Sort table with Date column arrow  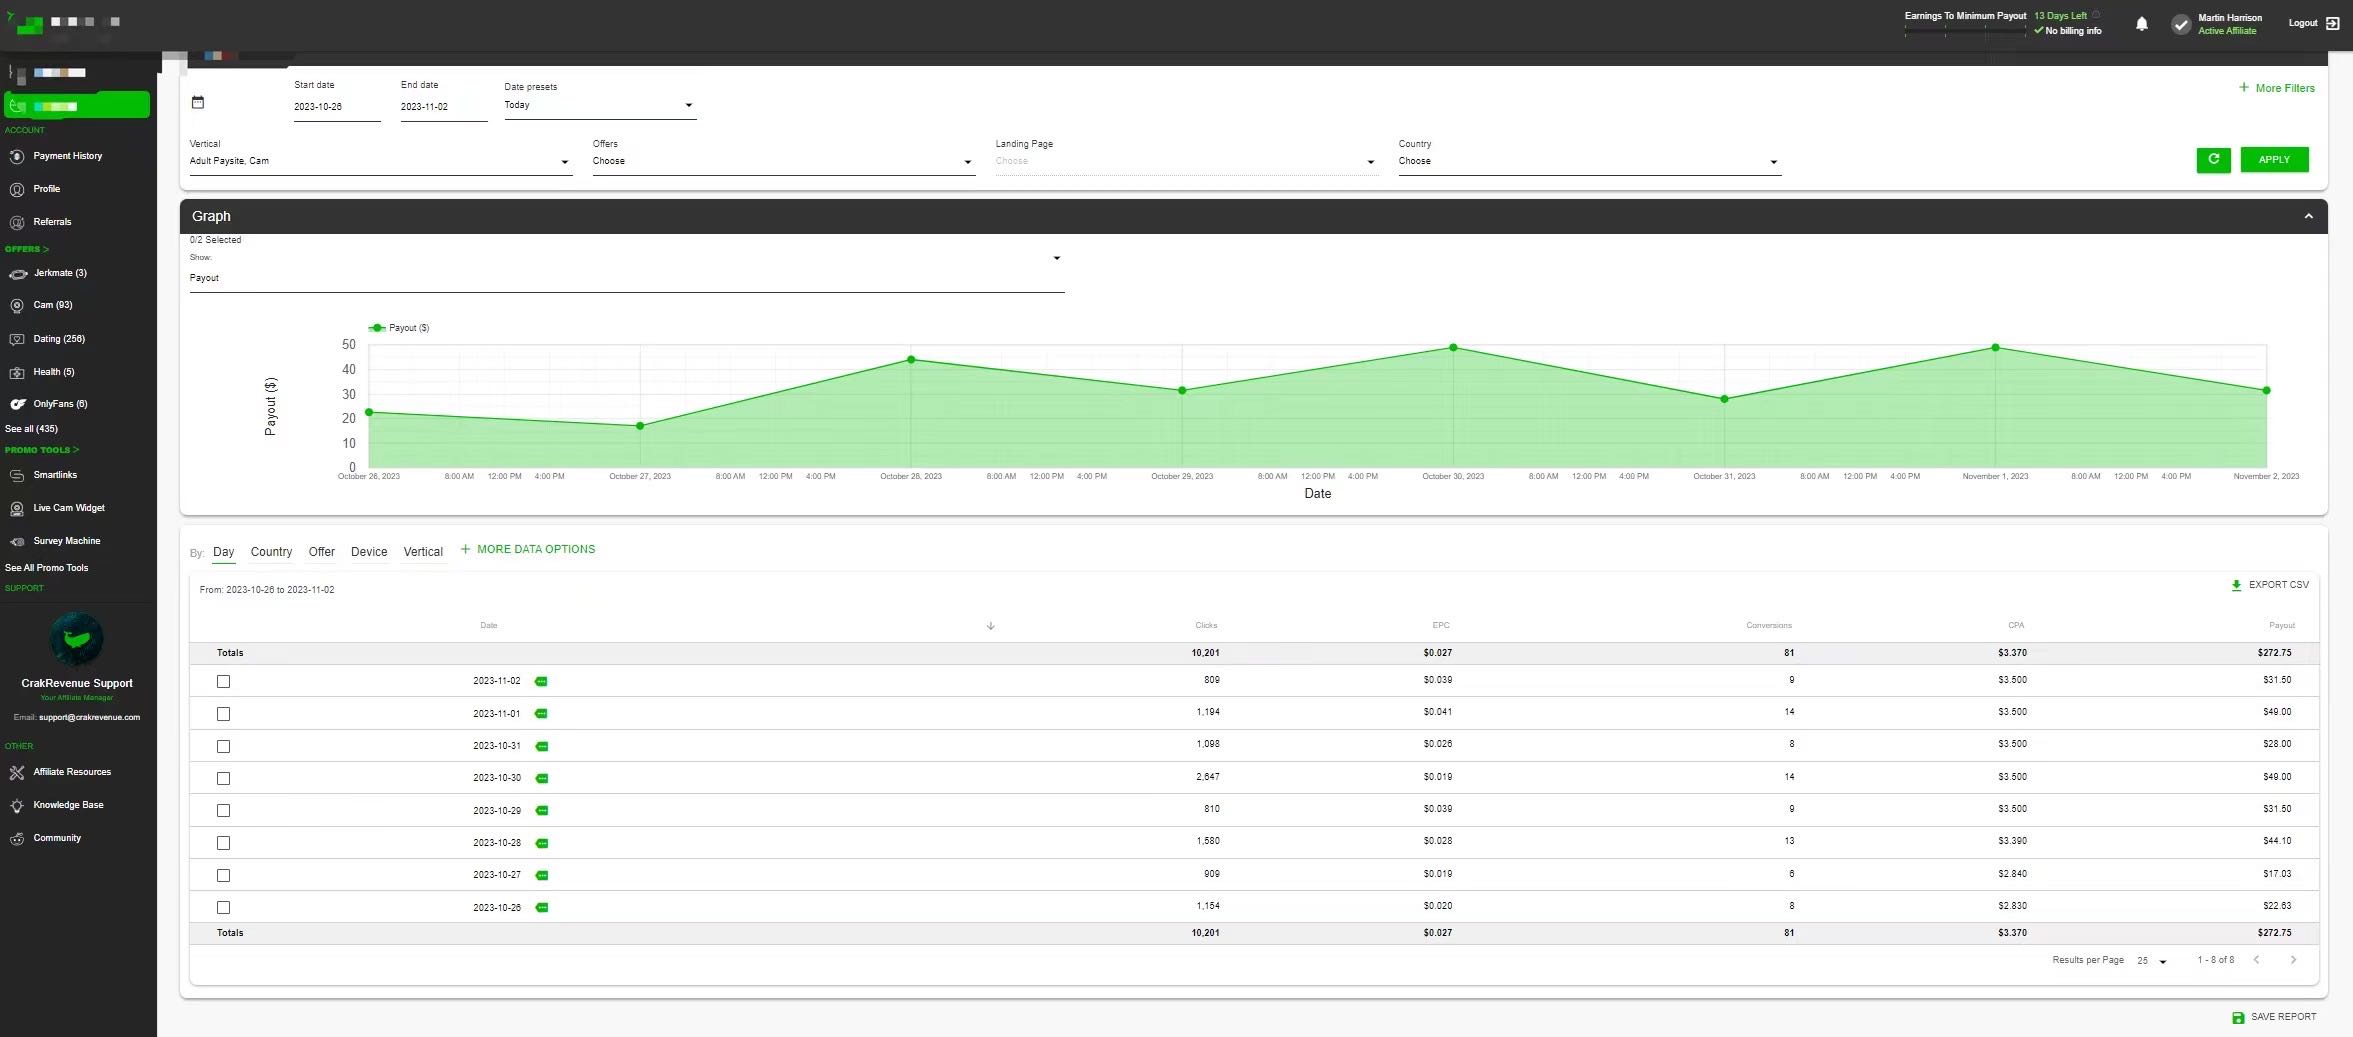tap(990, 626)
